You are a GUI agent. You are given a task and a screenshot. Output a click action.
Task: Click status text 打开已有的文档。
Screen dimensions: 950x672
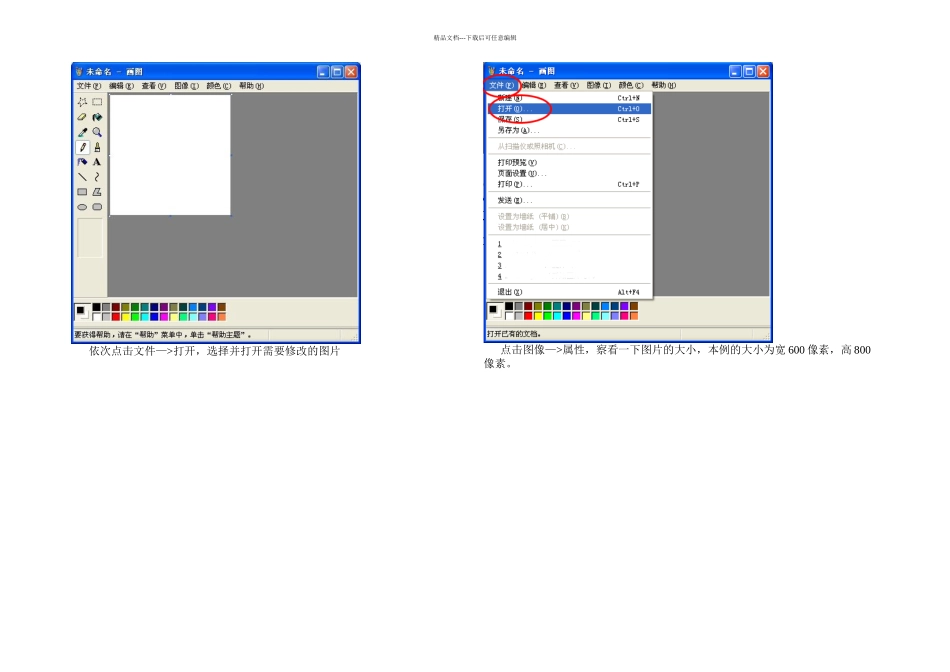pos(514,334)
